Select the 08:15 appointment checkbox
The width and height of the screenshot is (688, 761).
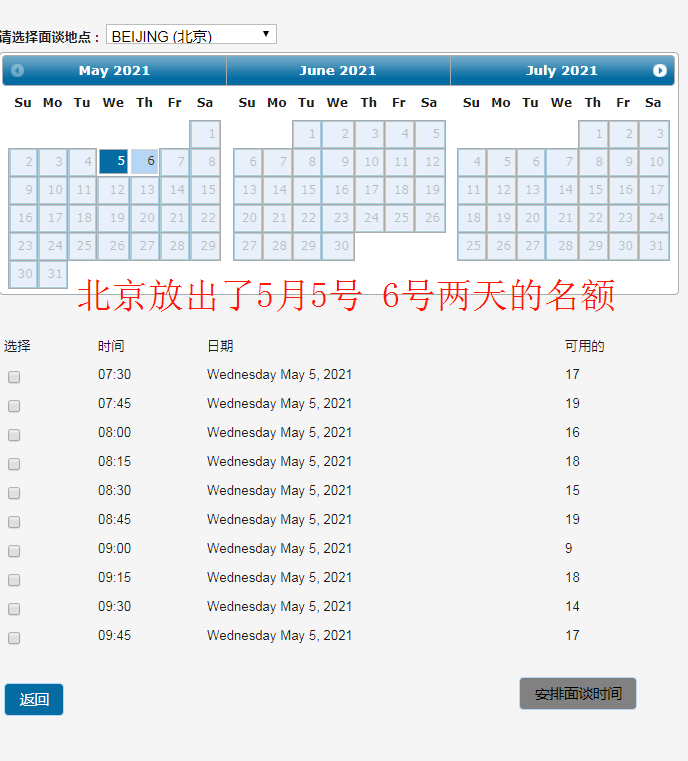click(14, 464)
